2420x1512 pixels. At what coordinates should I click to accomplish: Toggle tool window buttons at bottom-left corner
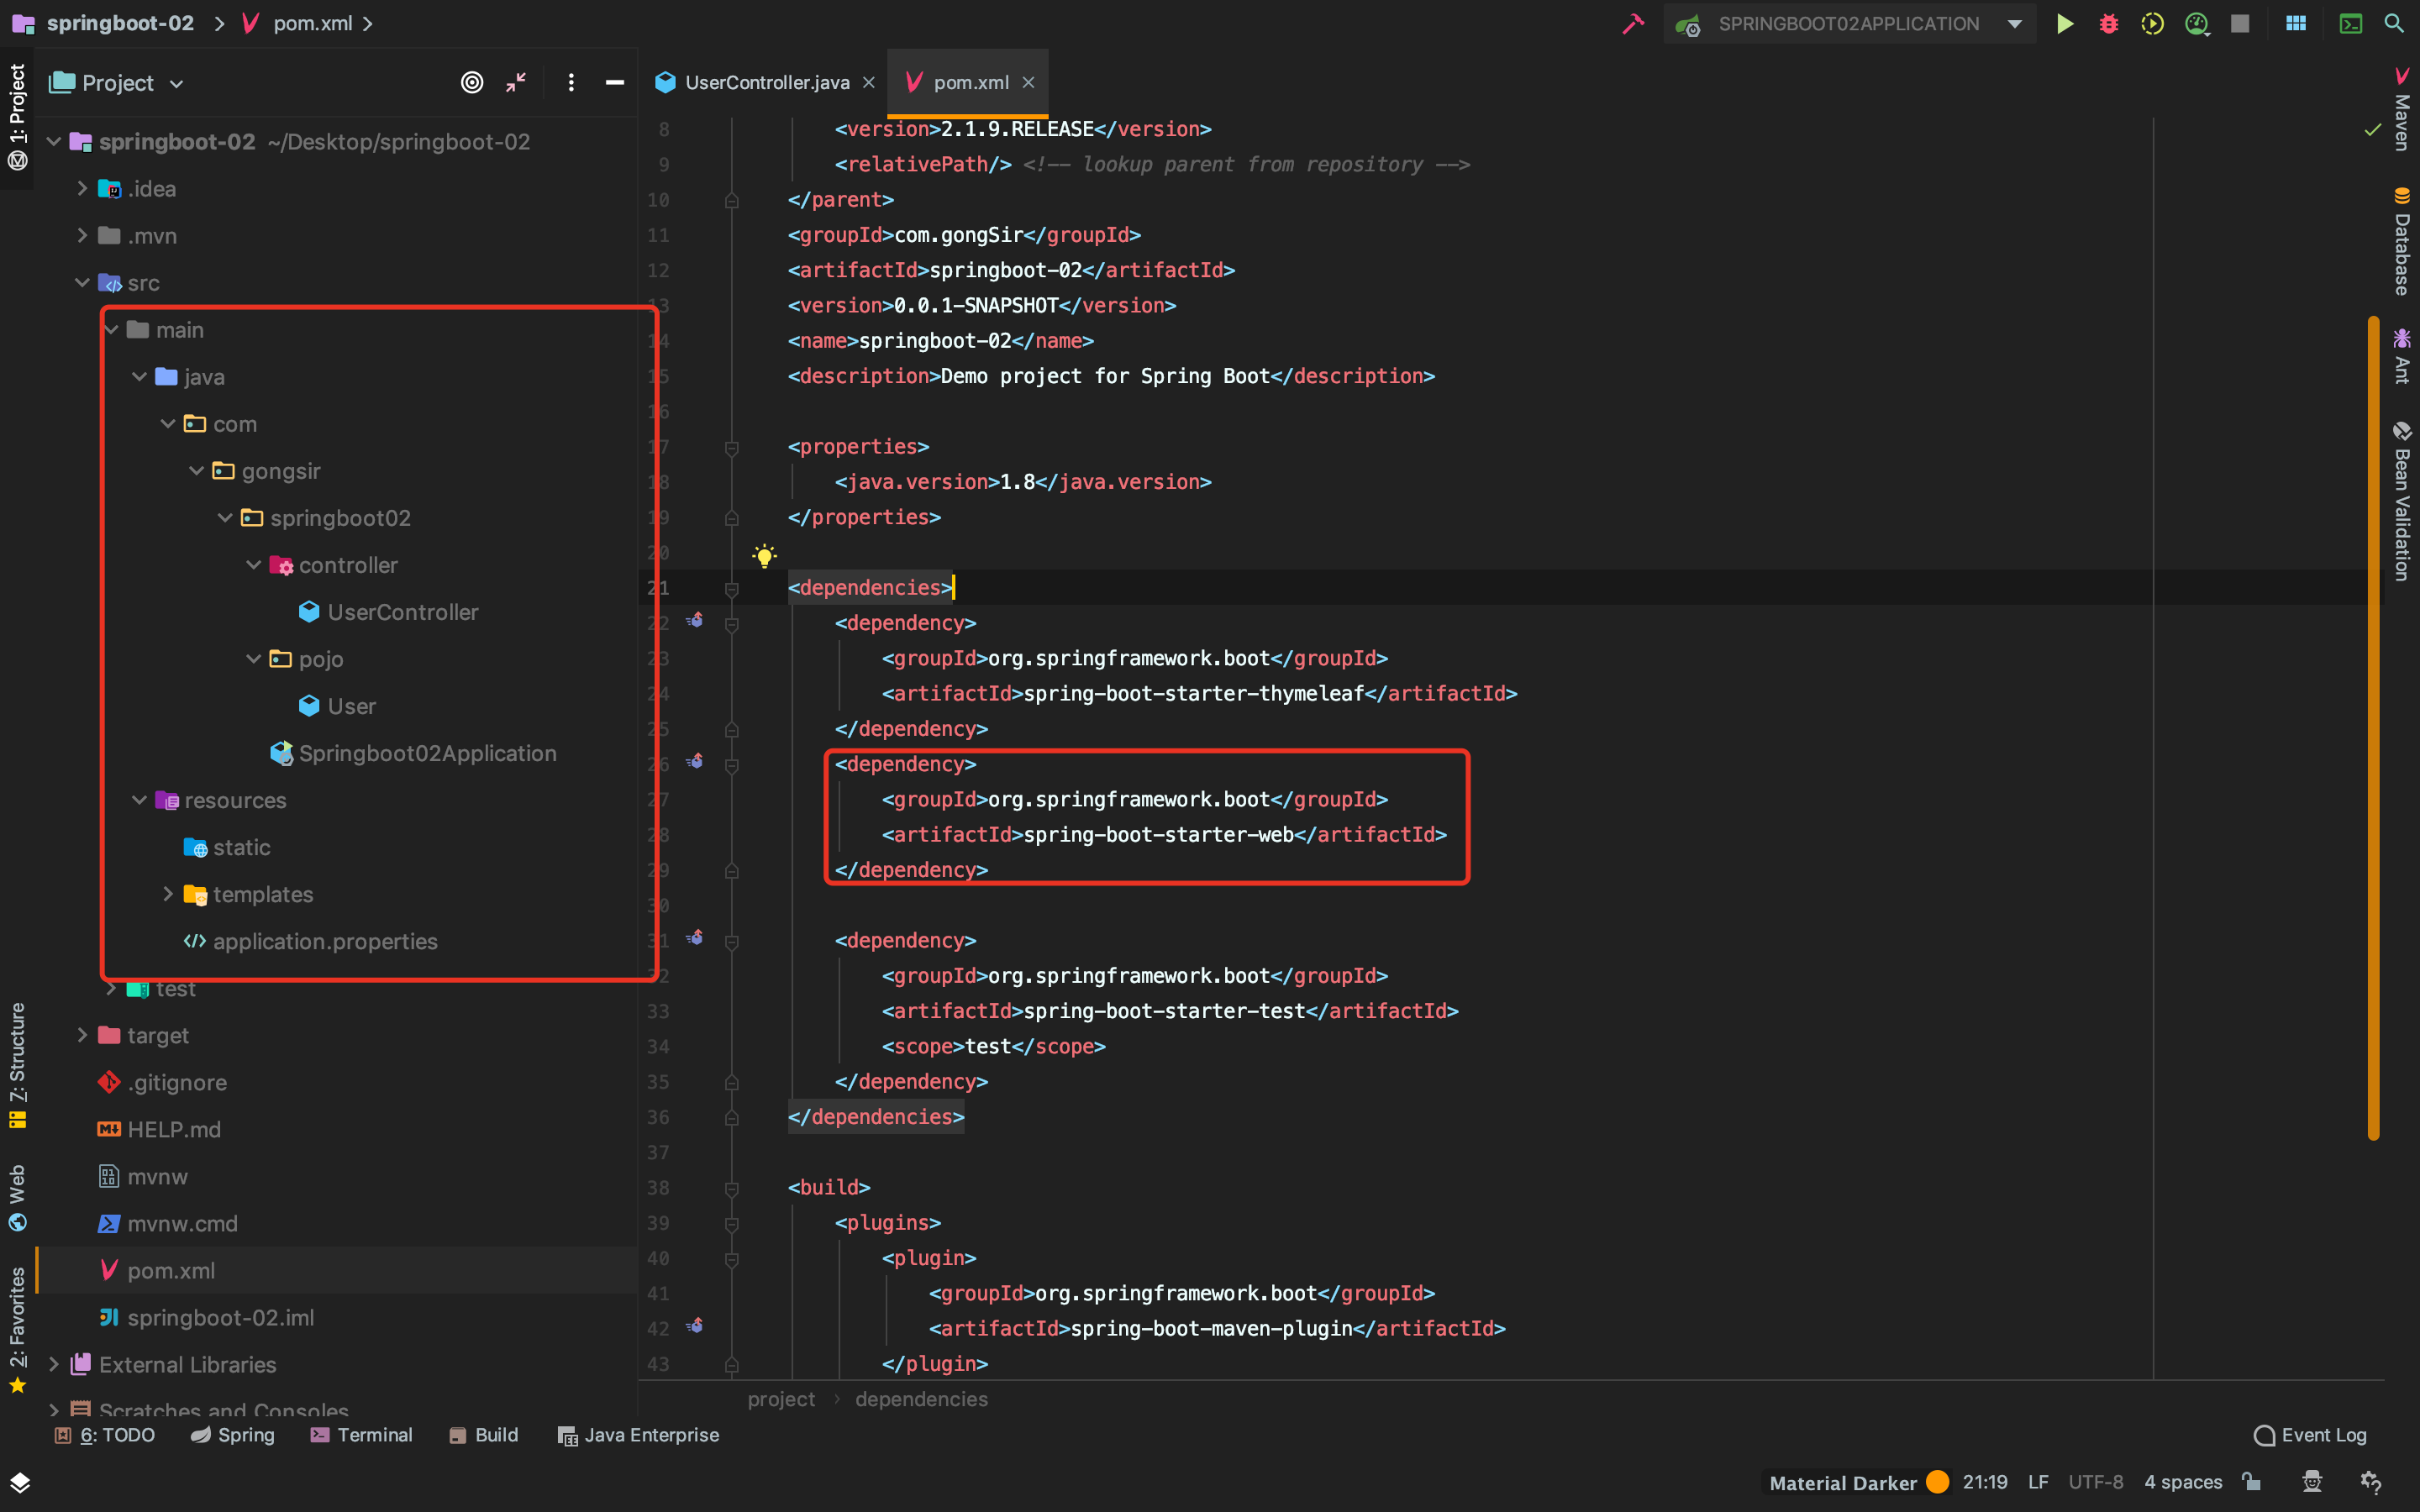(20, 1482)
